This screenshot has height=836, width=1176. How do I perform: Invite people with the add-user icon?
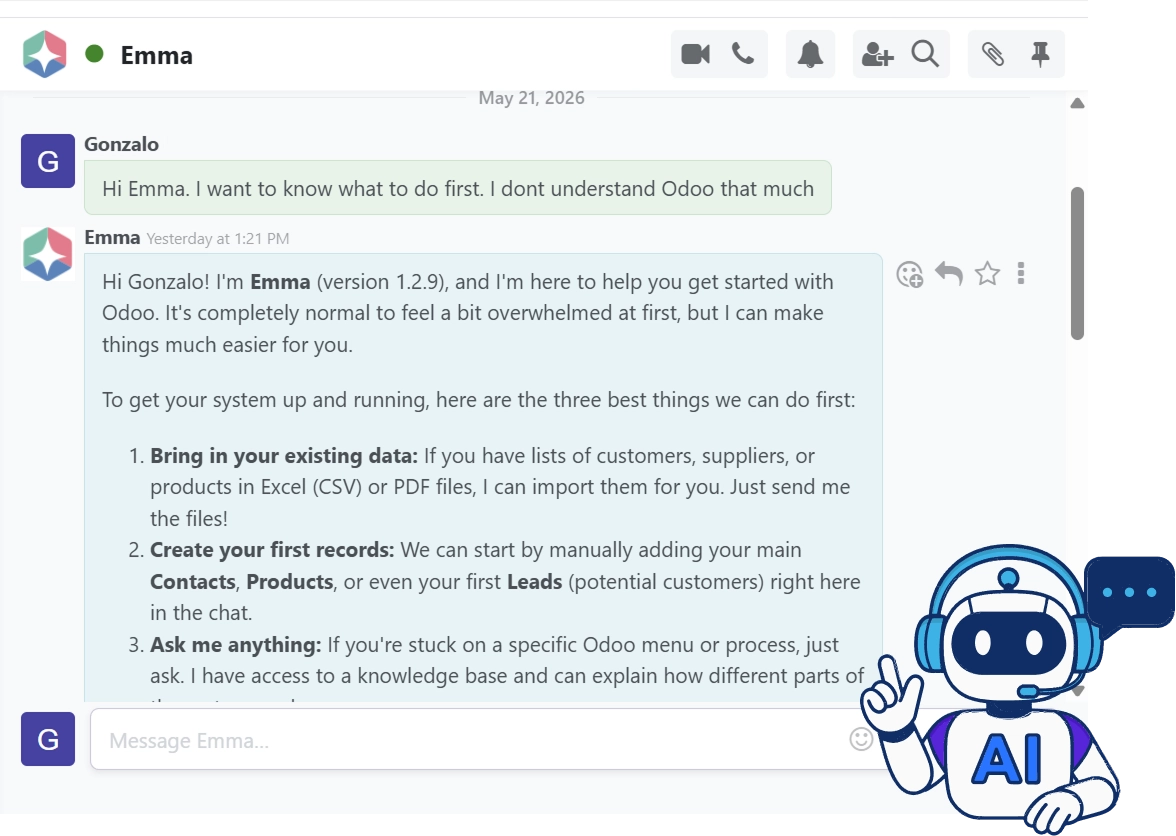click(877, 54)
